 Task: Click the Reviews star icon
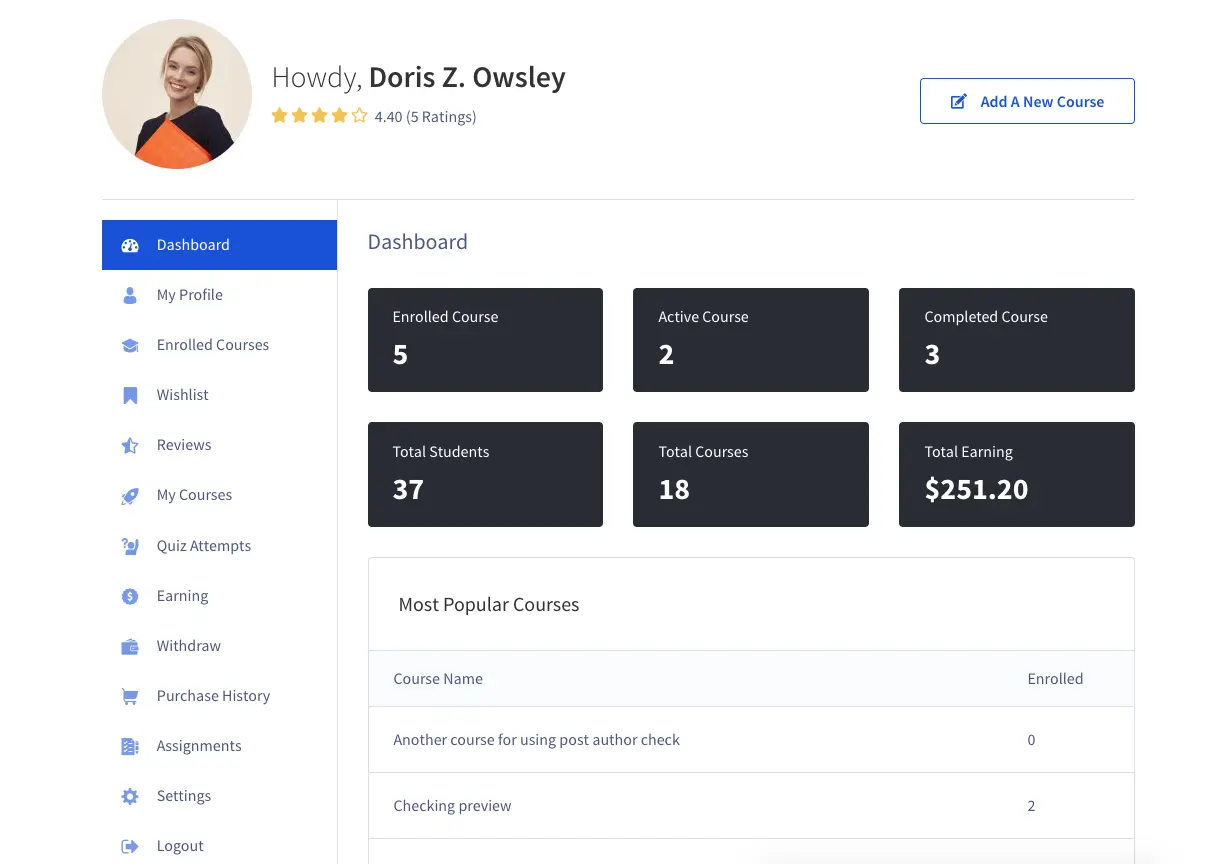[130, 446]
